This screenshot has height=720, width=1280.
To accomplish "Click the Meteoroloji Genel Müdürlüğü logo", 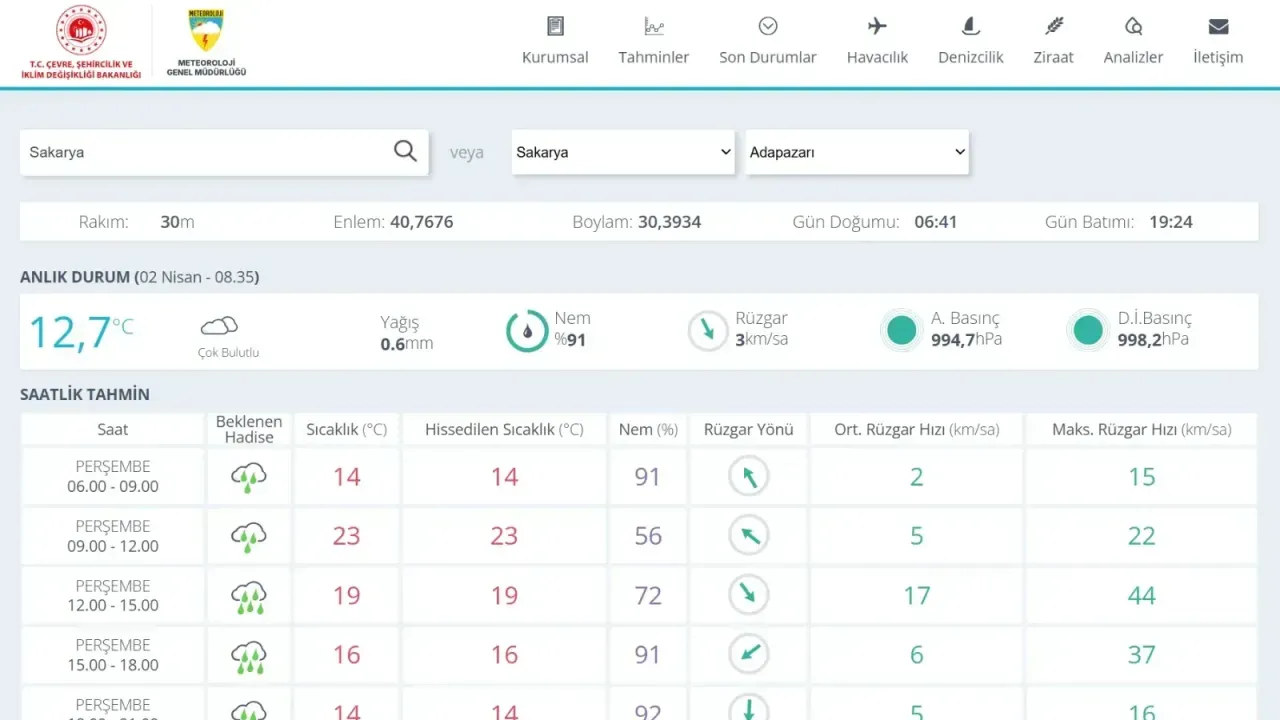I will [206, 42].
